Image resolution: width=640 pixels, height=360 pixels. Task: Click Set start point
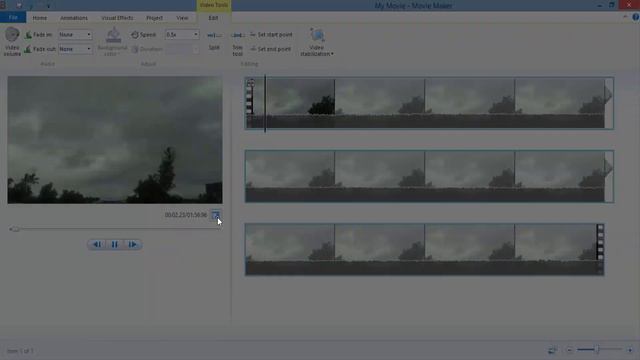pyautogui.click(x=271, y=35)
